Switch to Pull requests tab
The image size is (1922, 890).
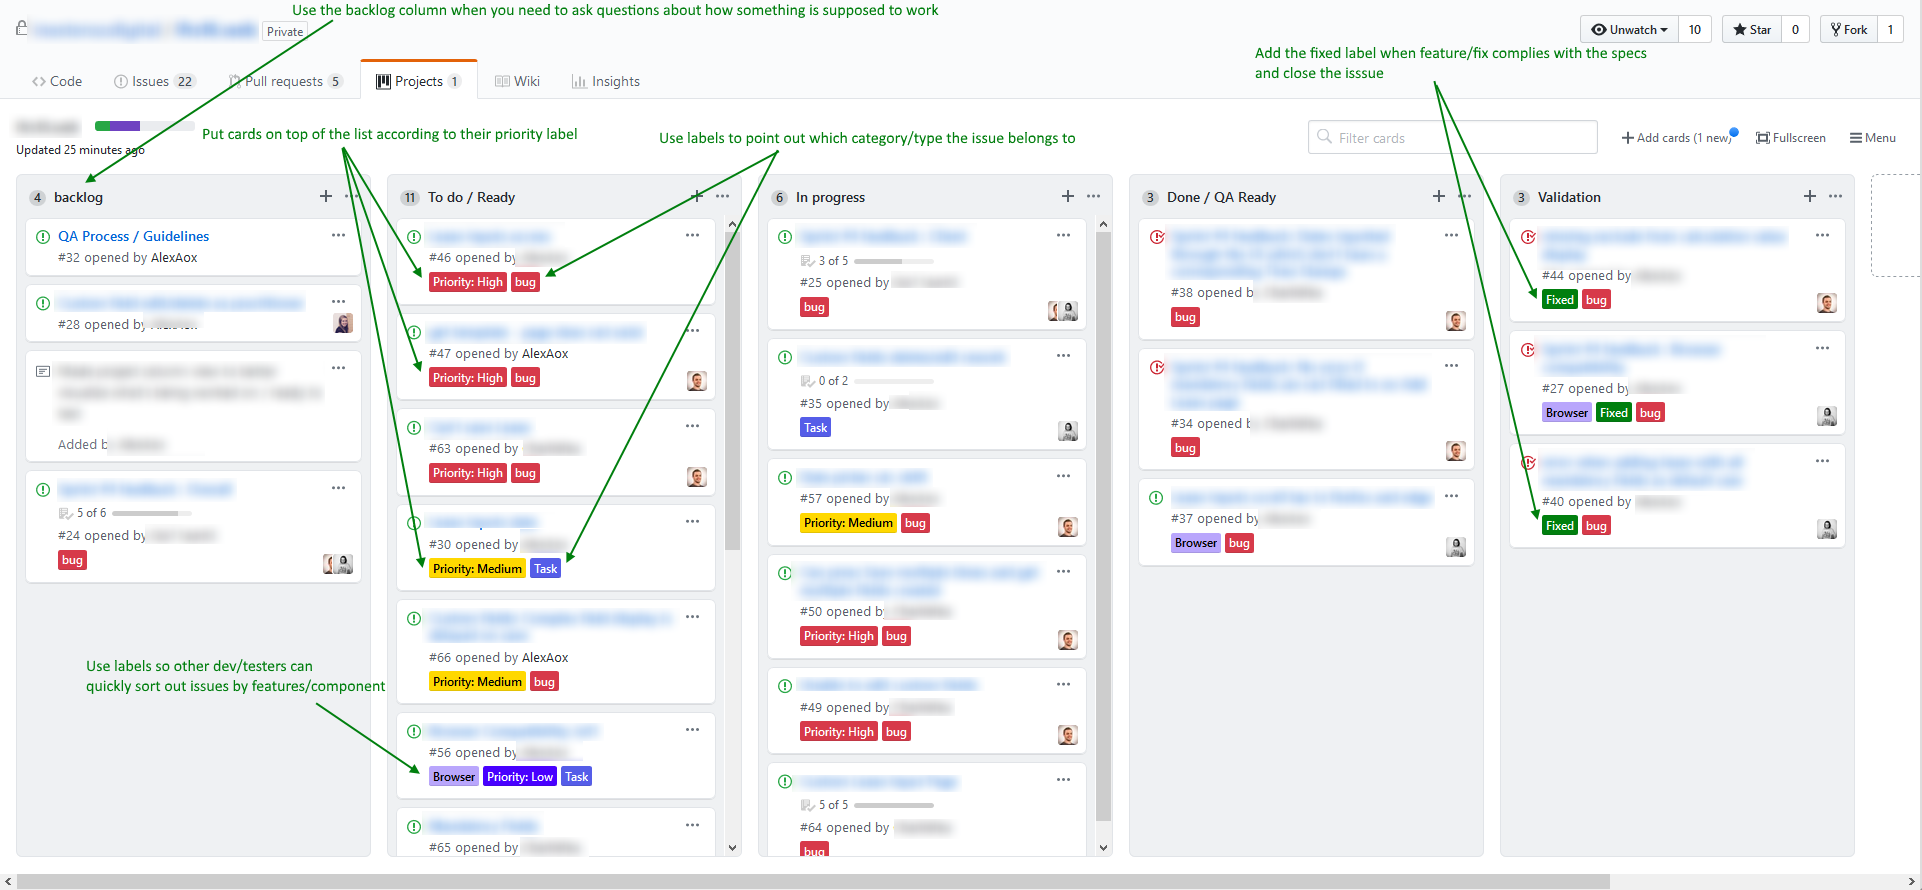pos(286,81)
